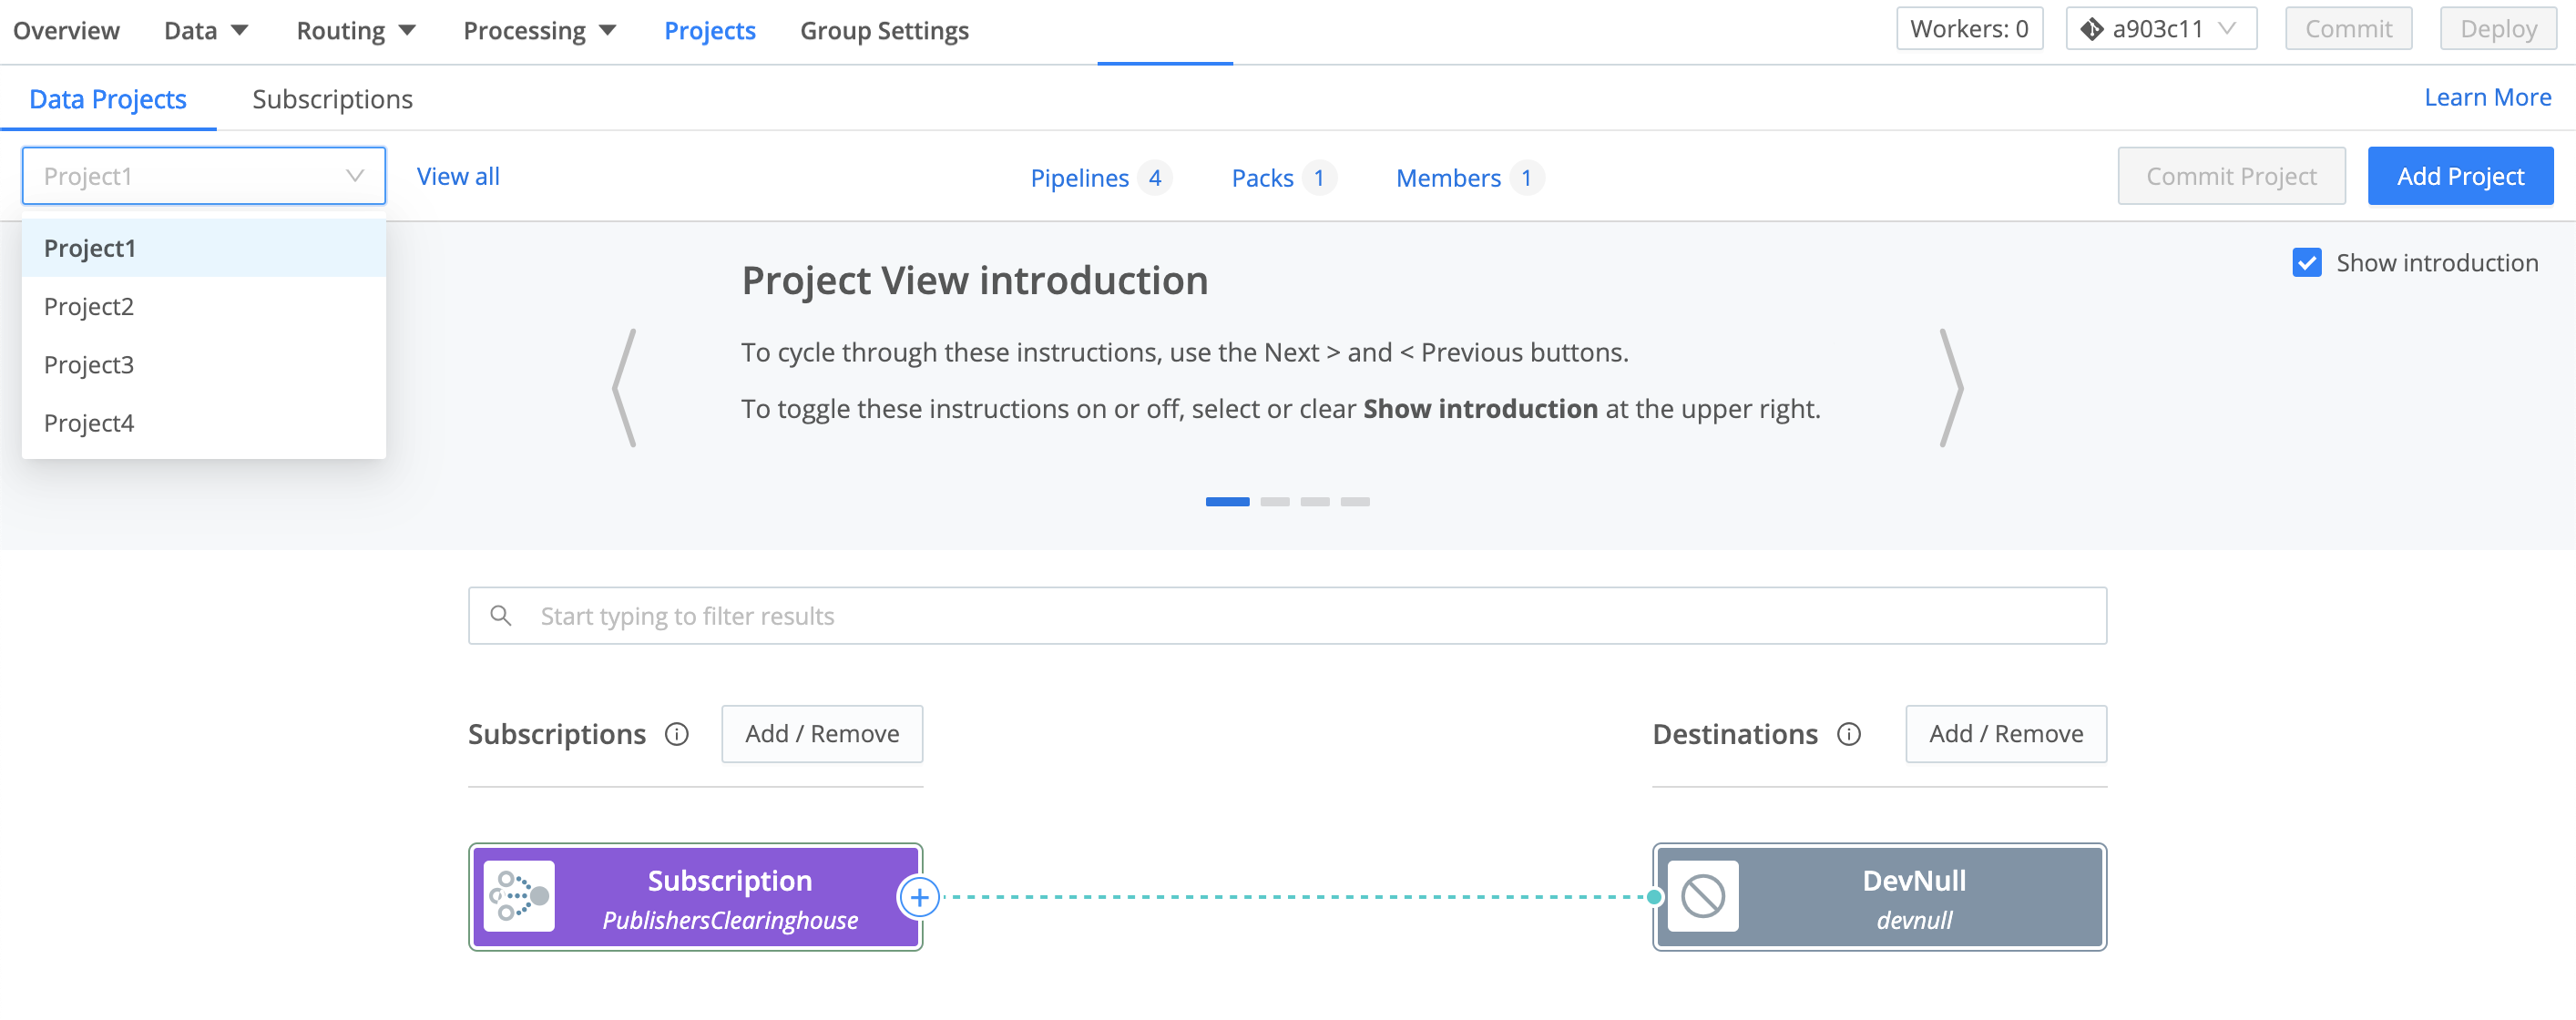Open the info tooltip beside Subscriptions
2576x1020 pixels.
pyautogui.click(x=677, y=734)
